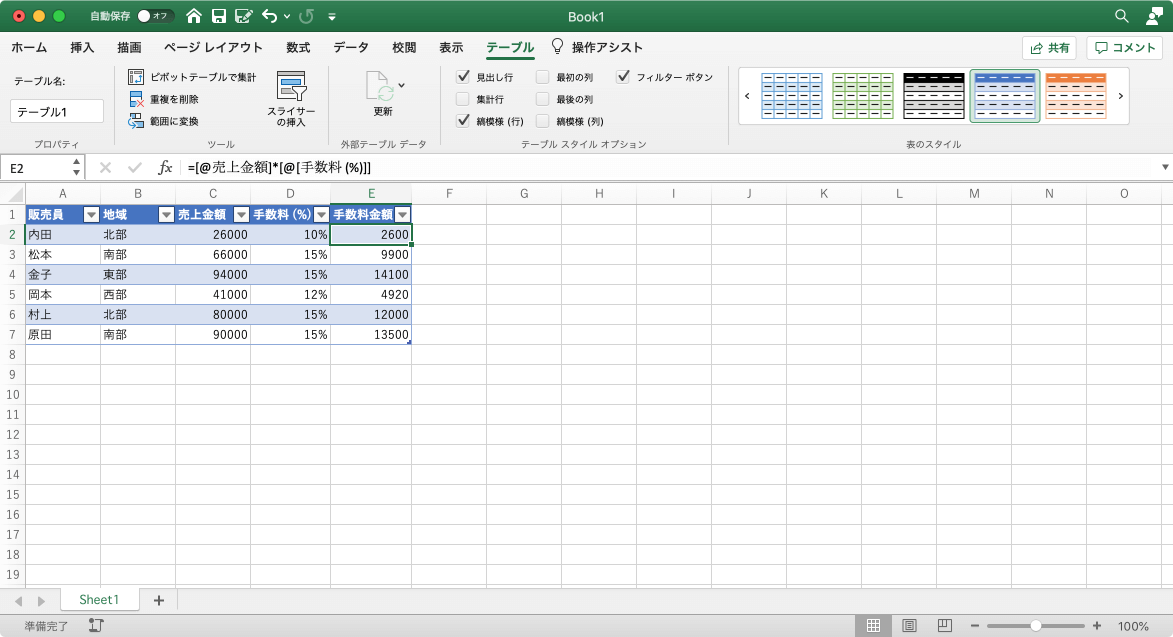The width and height of the screenshot is (1173, 637).
Task: Open the 売上金額 filter dropdown
Action: [241, 215]
